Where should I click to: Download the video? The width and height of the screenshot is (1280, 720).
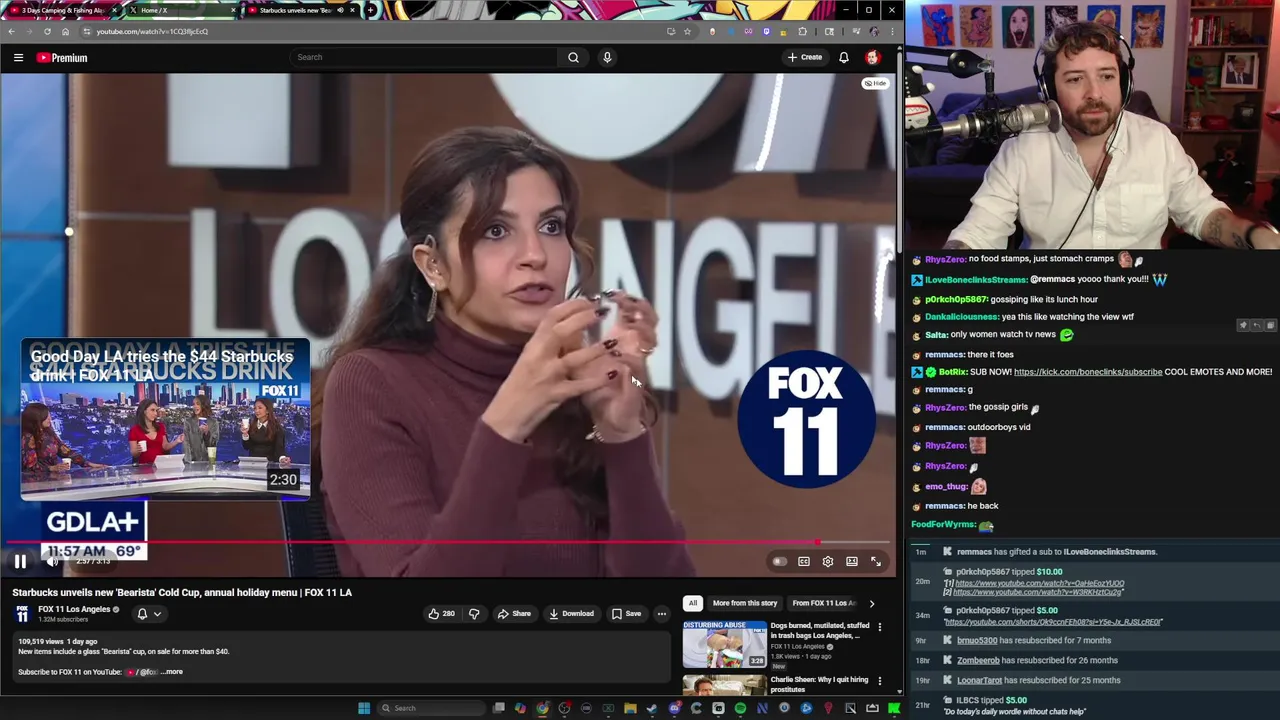(571, 614)
